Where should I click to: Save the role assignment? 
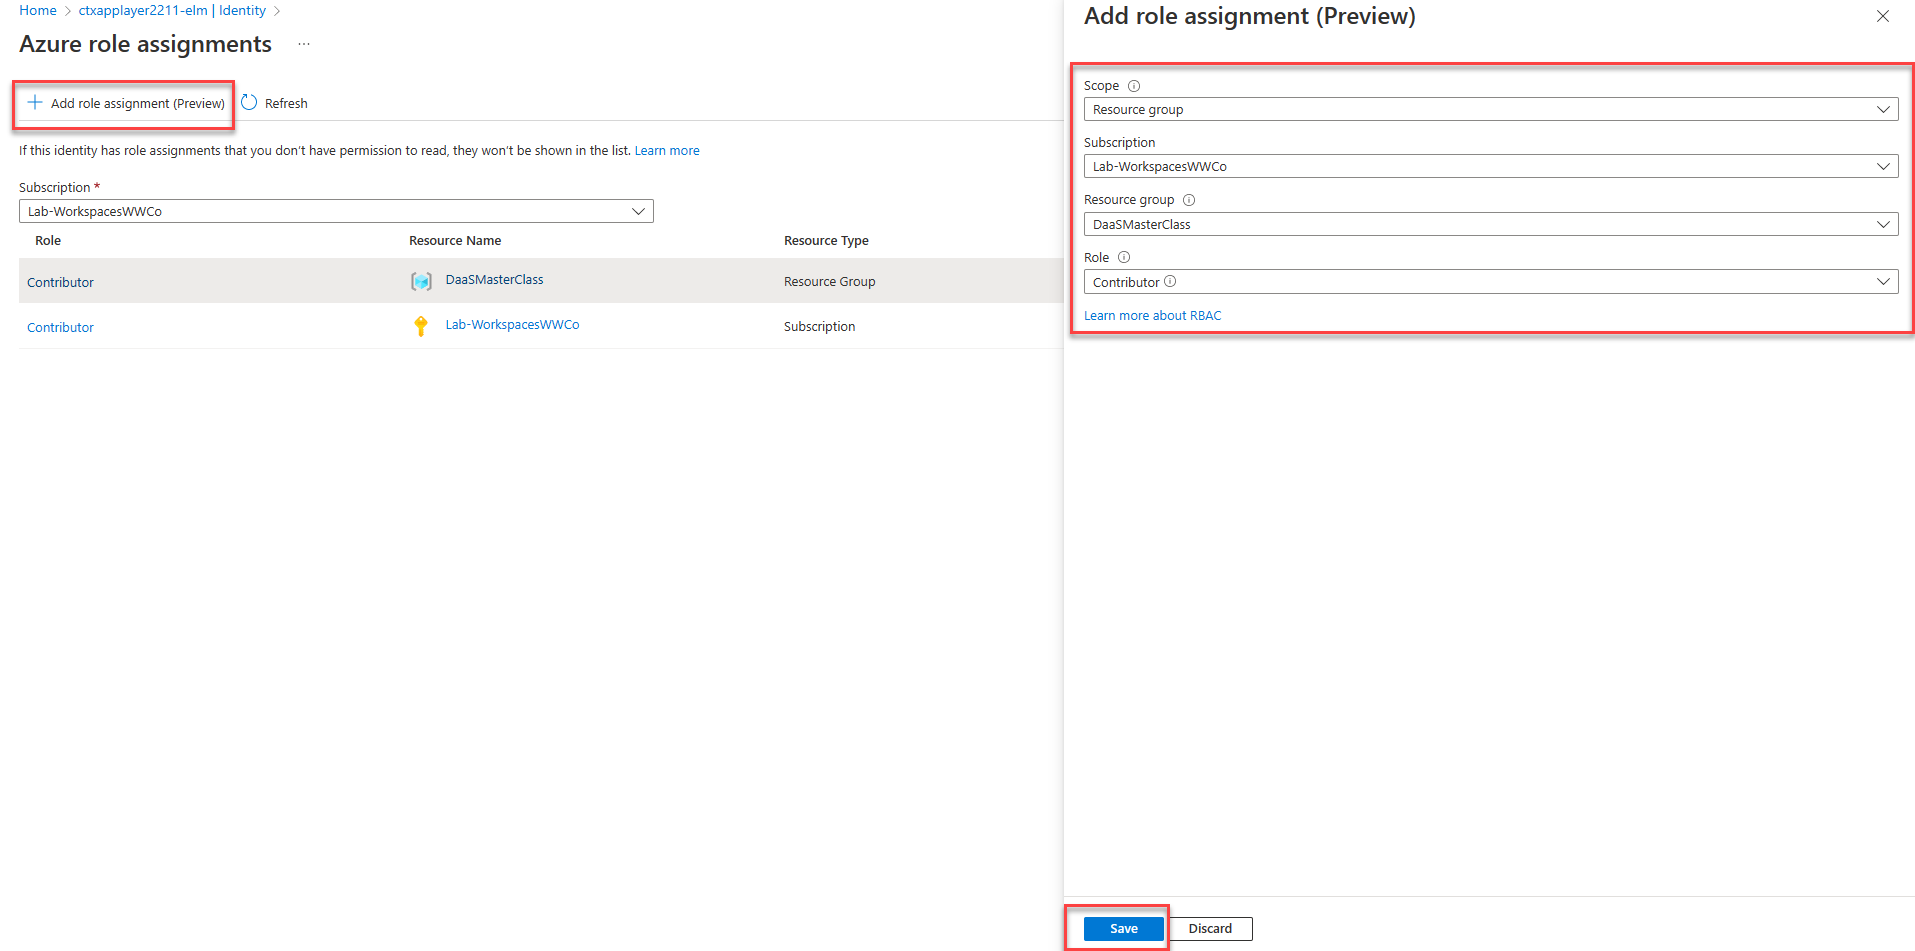click(x=1123, y=929)
